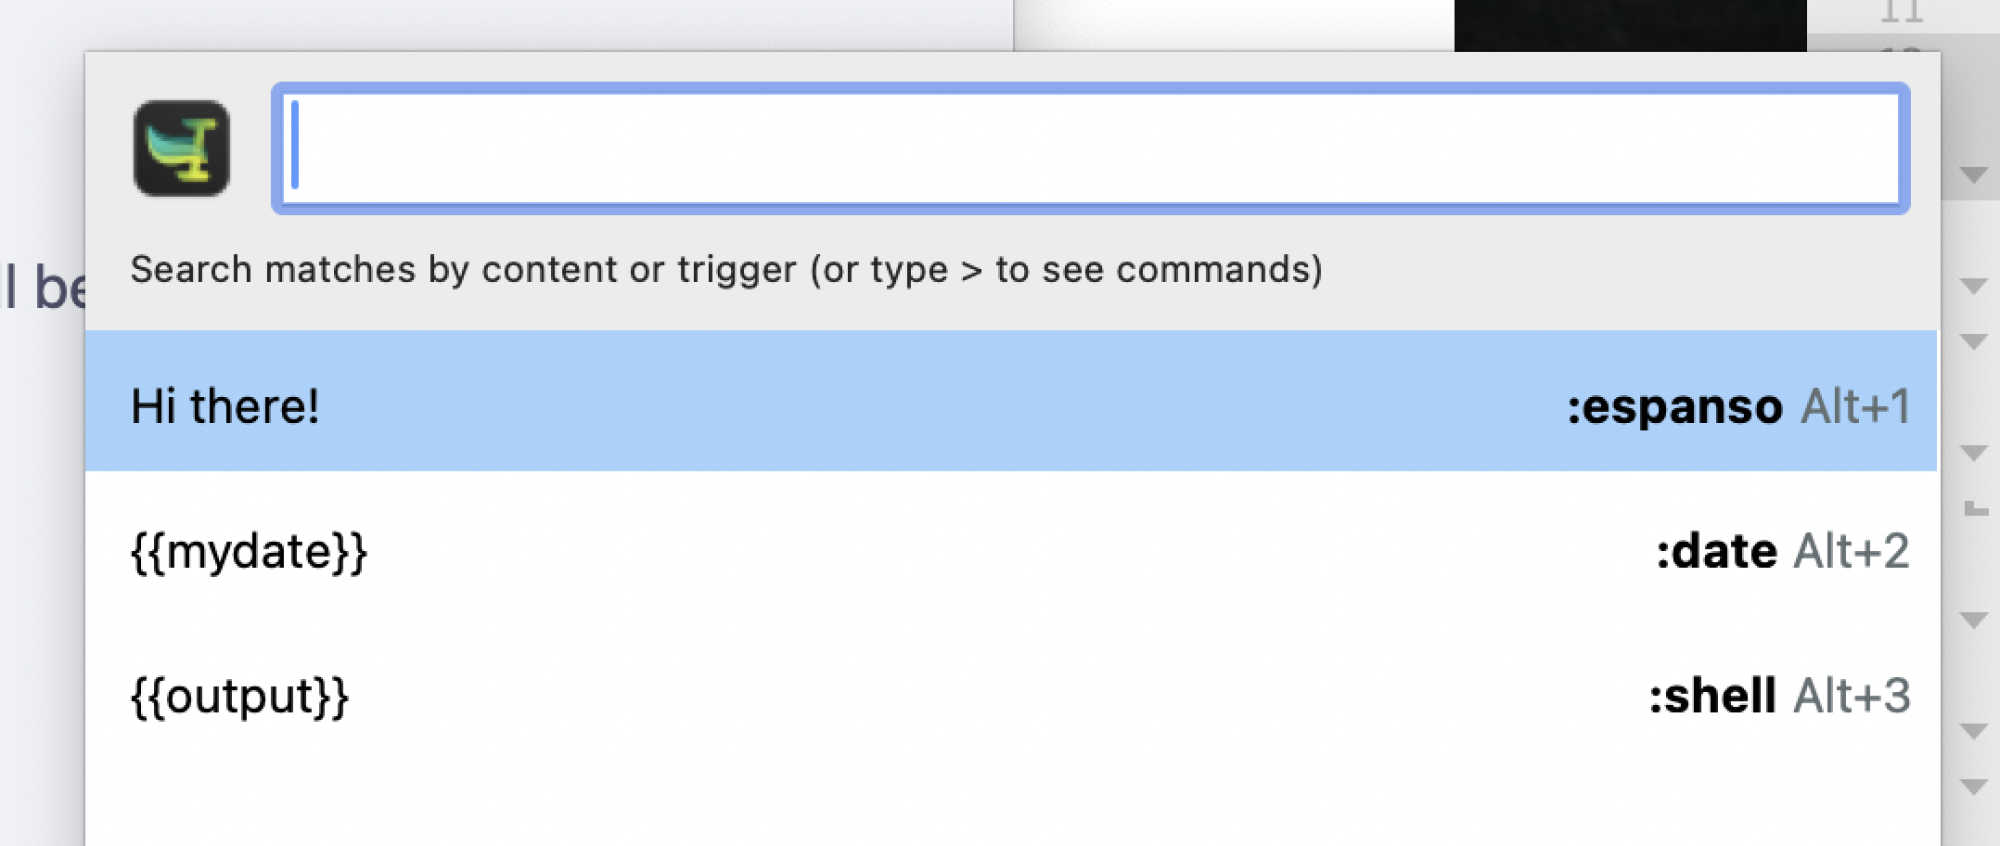
Task: Click the search matches hint text
Action: [x=726, y=270]
